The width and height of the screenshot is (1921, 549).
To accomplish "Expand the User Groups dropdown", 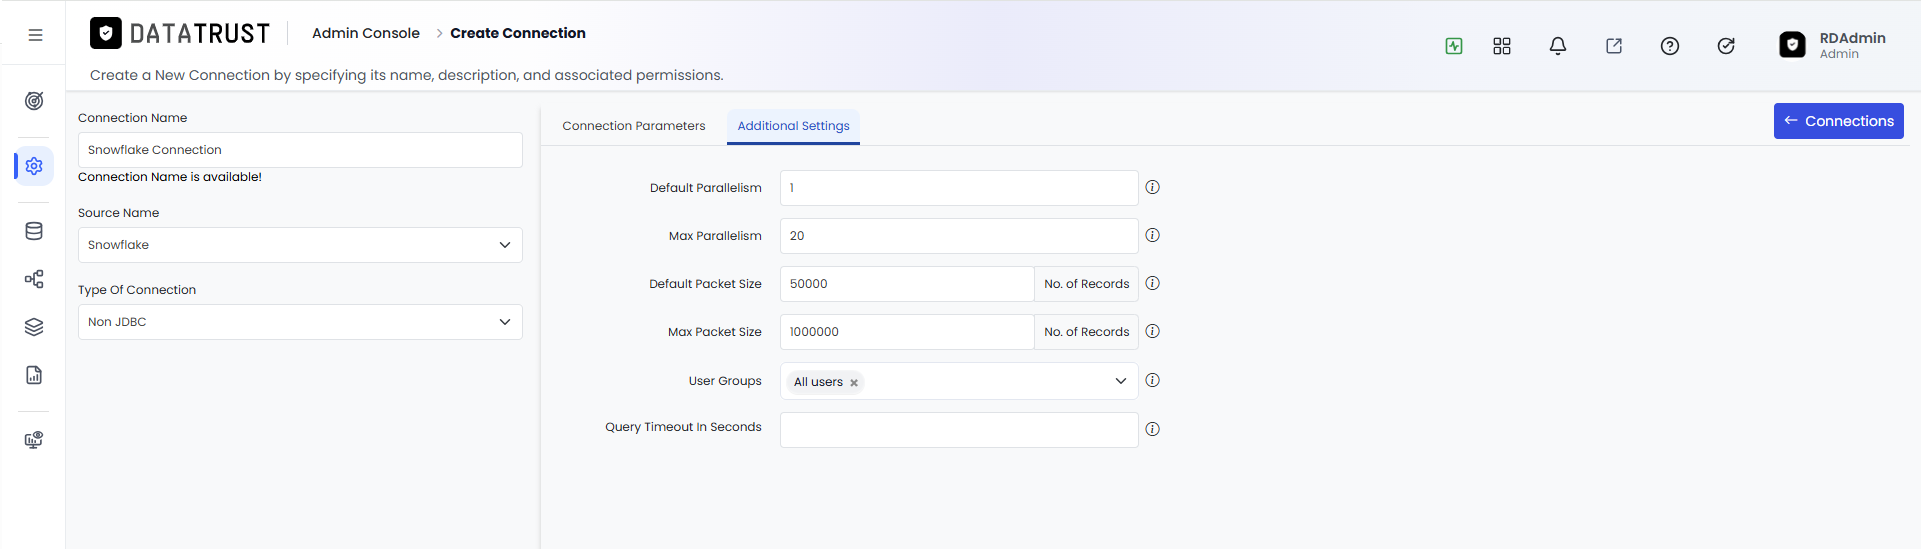I will [1121, 381].
